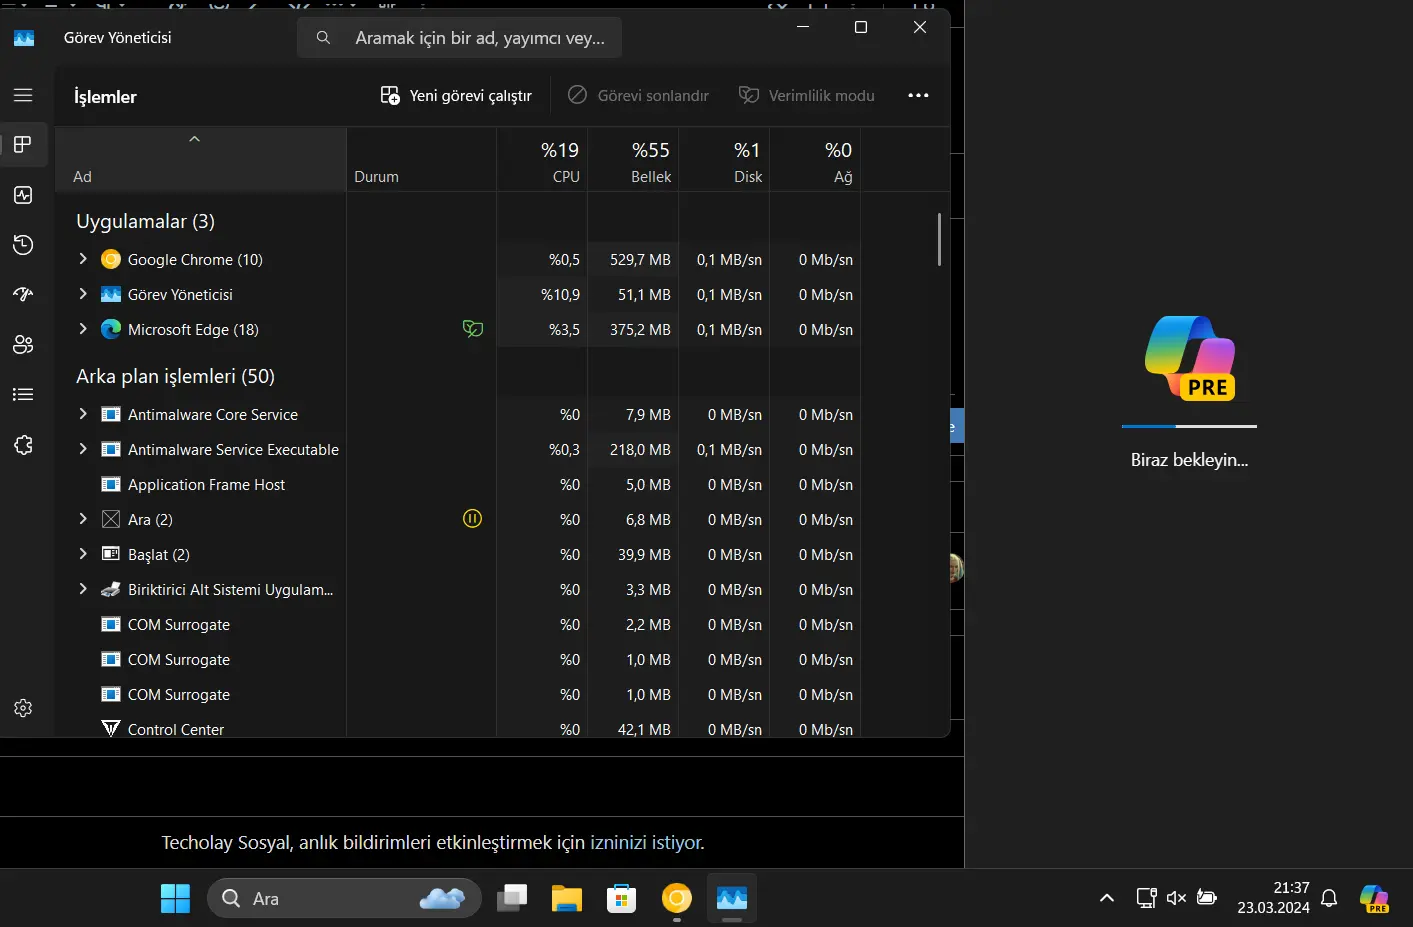Click the Control Center process icon
The image size is (1413, 927).
pos(111,729)
